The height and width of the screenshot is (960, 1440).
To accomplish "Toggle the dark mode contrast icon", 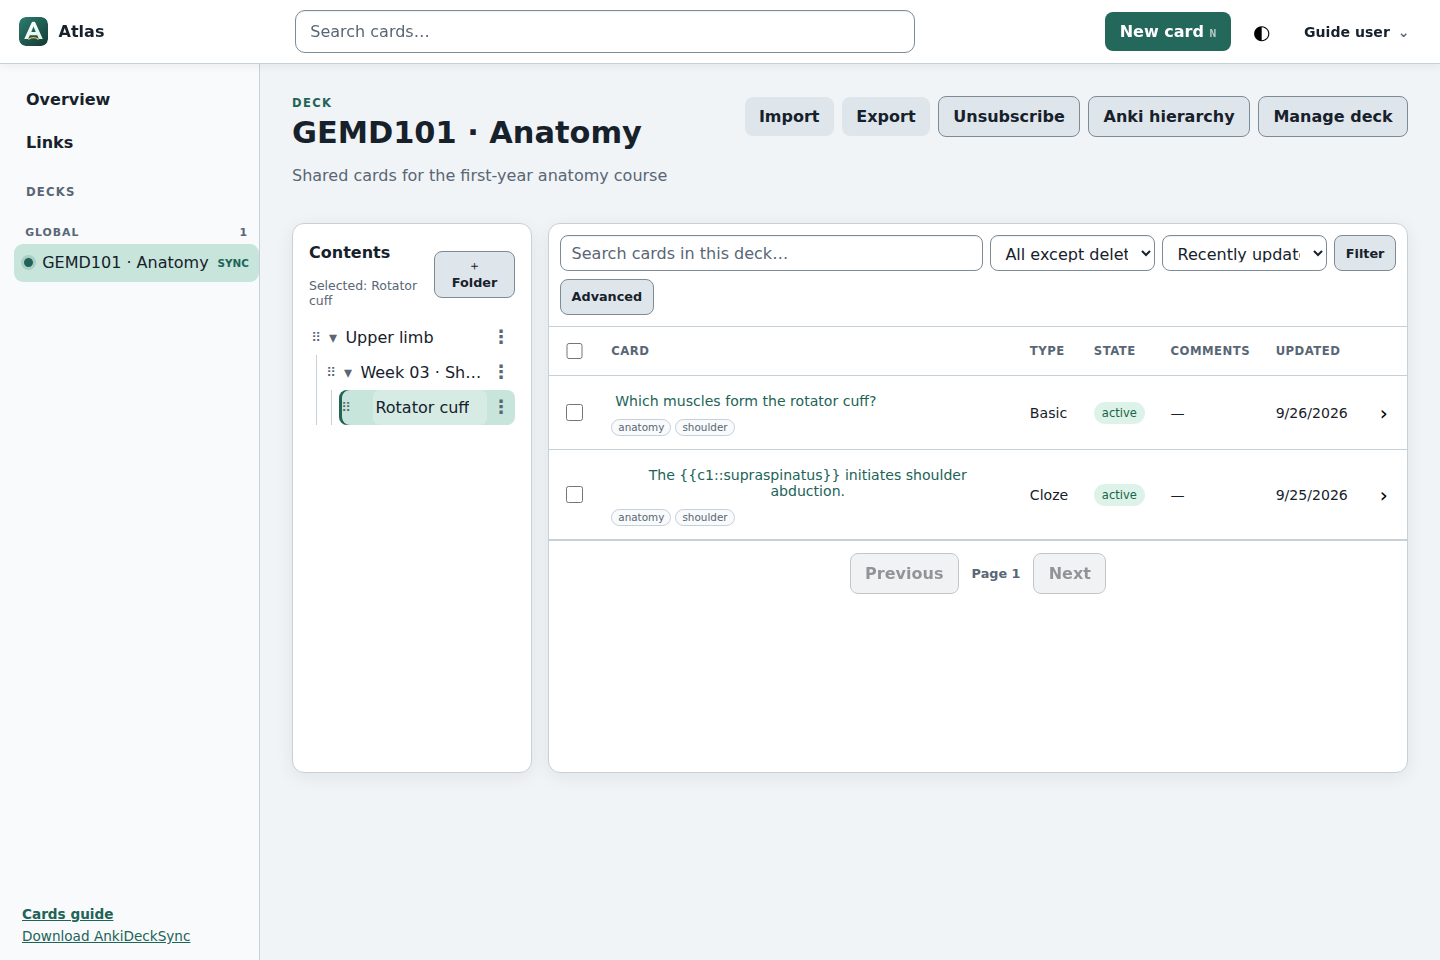I will (x=1262, y=33).
